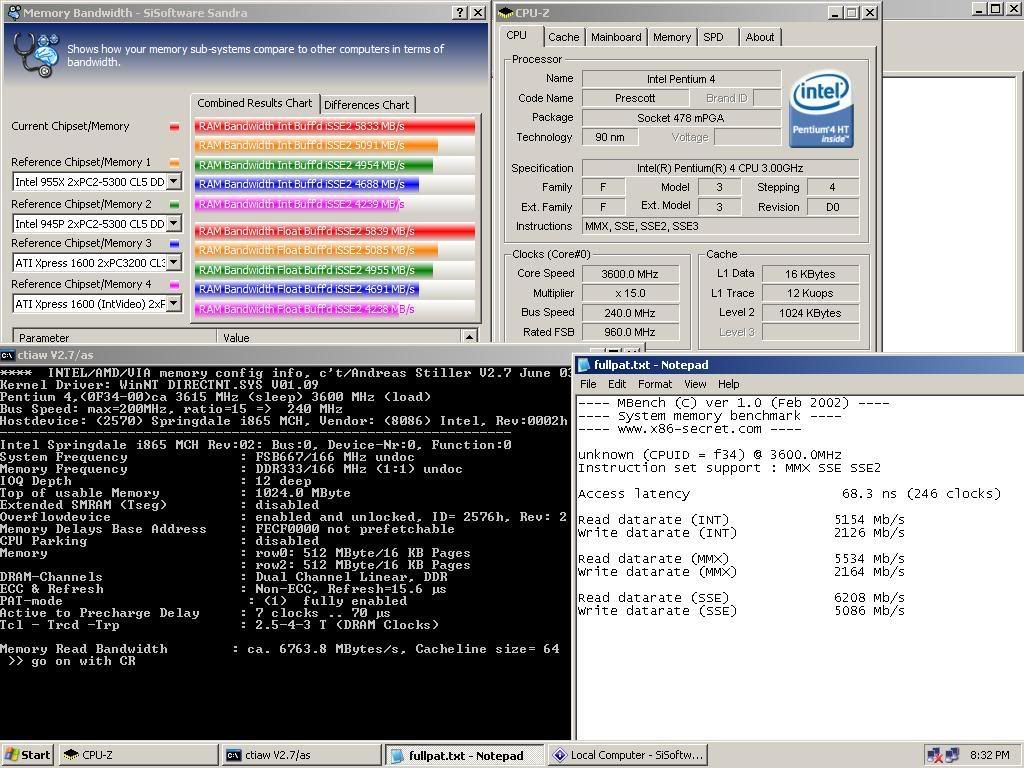This screenshot has width=1024, height=768.
Task: Click the system tray clock 8:32 PM
Action: coord(989,755)
